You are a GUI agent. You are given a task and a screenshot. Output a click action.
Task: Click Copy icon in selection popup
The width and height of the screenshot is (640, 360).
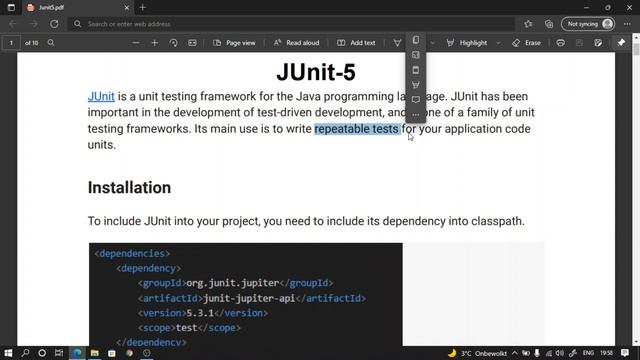(x=416, y=40)
